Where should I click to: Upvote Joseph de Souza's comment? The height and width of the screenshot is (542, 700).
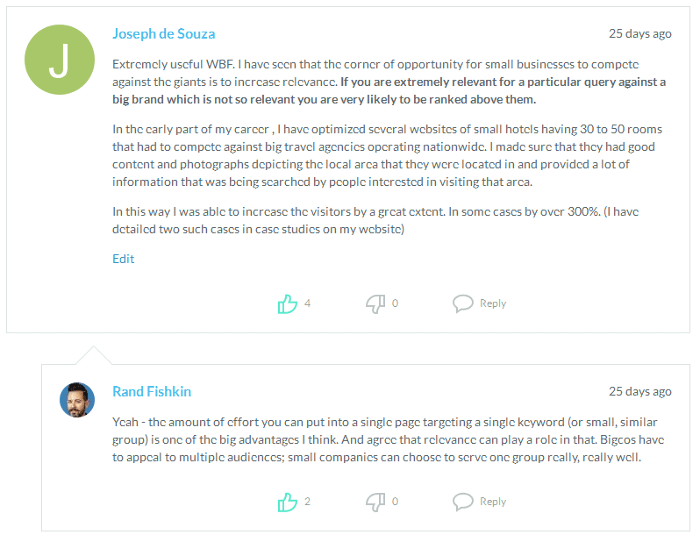(288, 303)
